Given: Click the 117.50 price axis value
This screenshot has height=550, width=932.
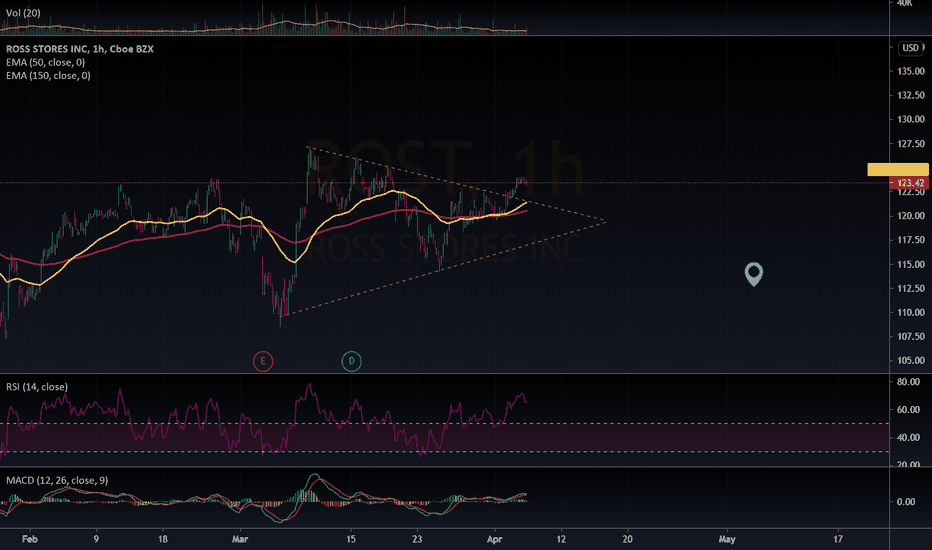Looking at the screenshot, I should pos(911,240).
